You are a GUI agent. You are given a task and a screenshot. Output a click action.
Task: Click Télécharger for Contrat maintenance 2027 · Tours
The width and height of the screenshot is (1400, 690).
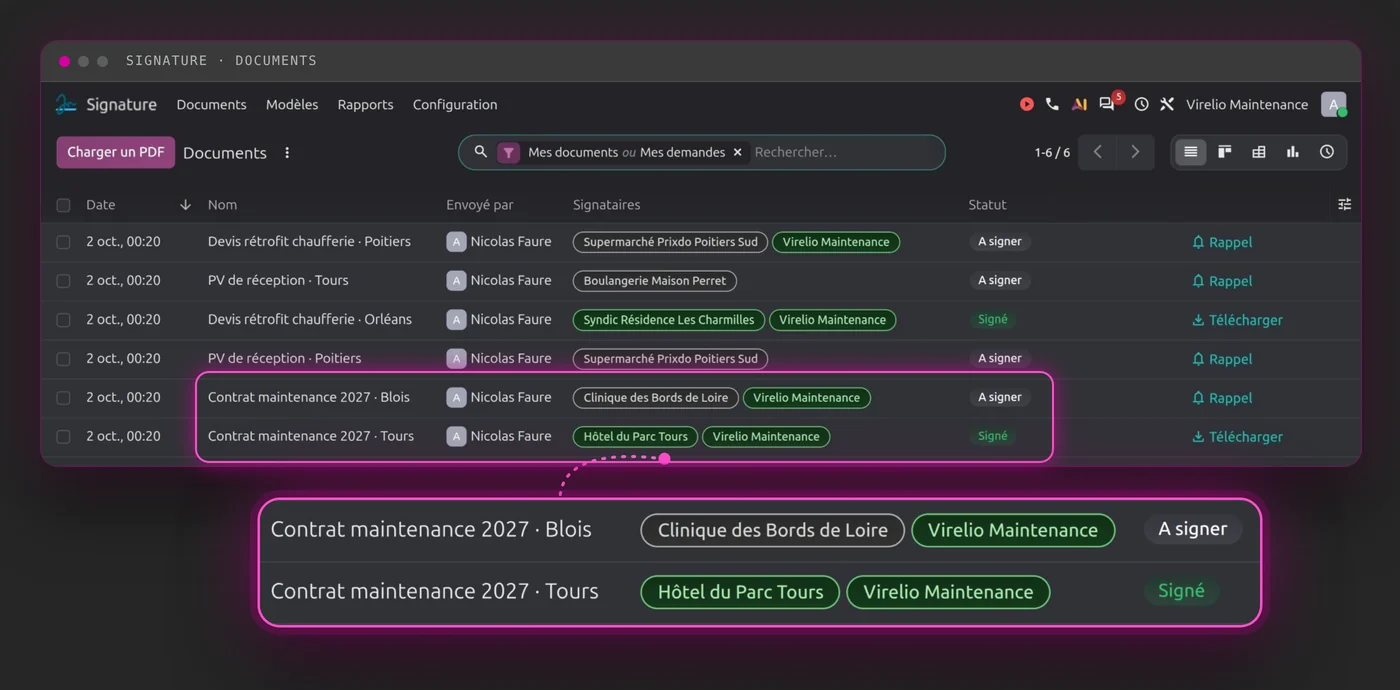point(1237,437)
